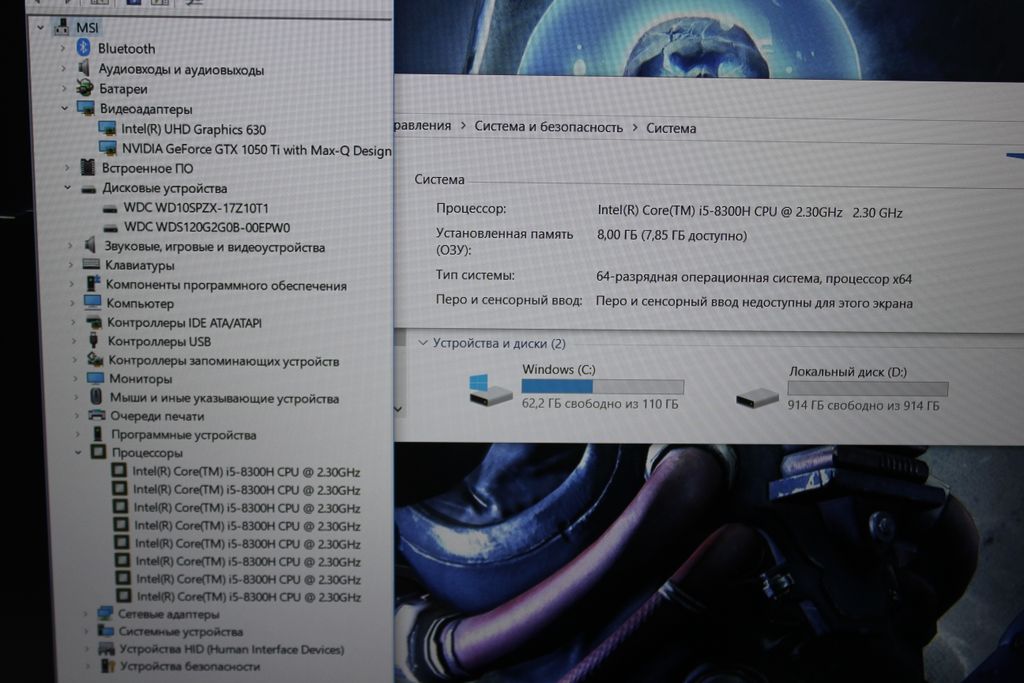Select the first Intel Core i5-8300H processor entry
The width and height of the screenshot is (1024, 683).
[246, 472]
